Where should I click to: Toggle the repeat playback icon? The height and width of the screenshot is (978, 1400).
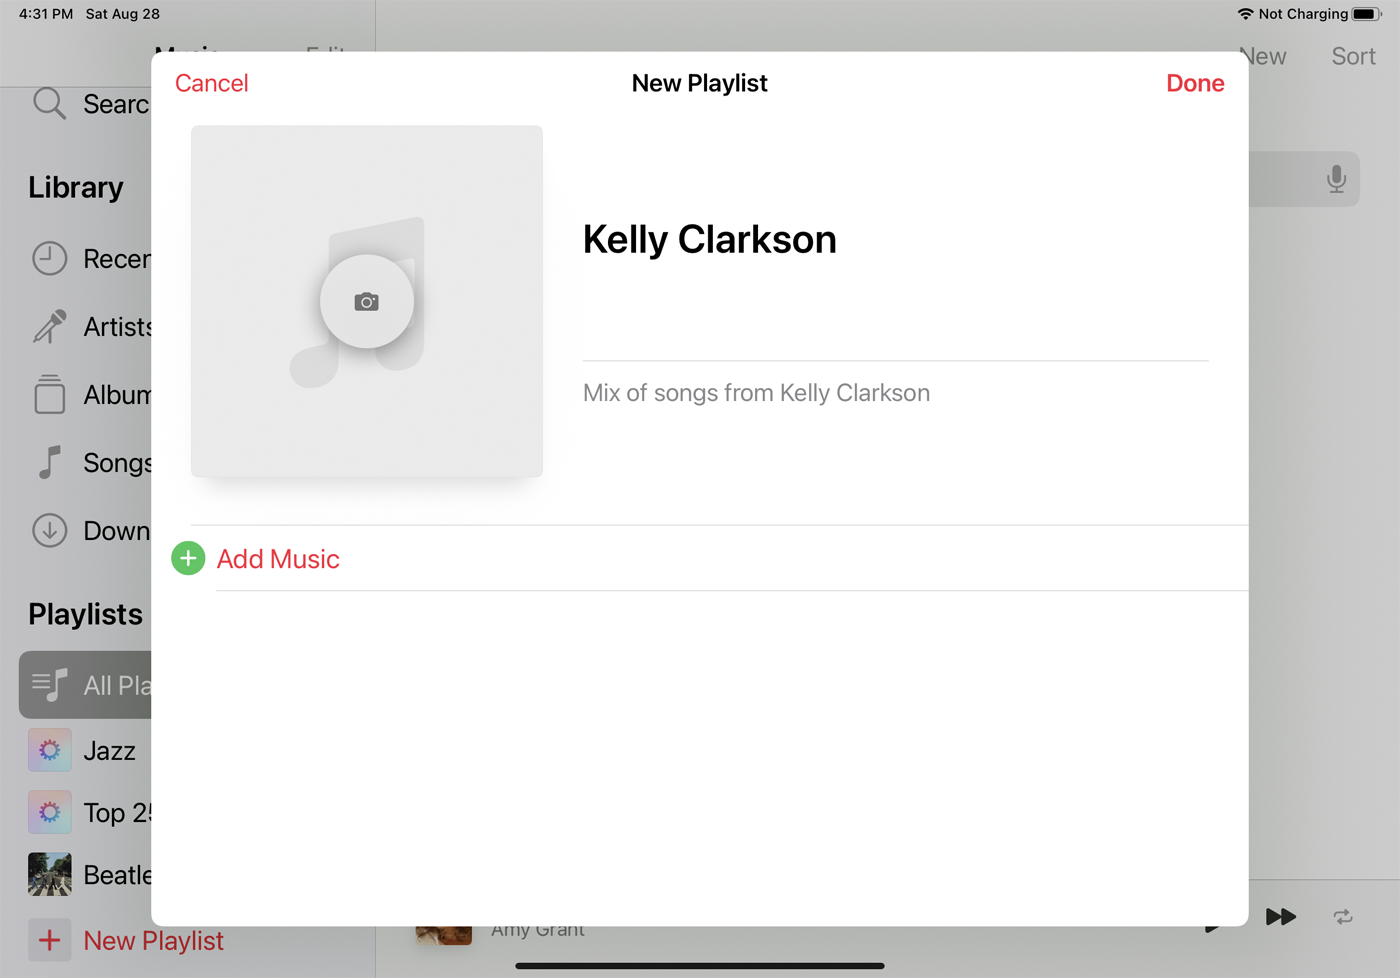(x=1343, y=917)
